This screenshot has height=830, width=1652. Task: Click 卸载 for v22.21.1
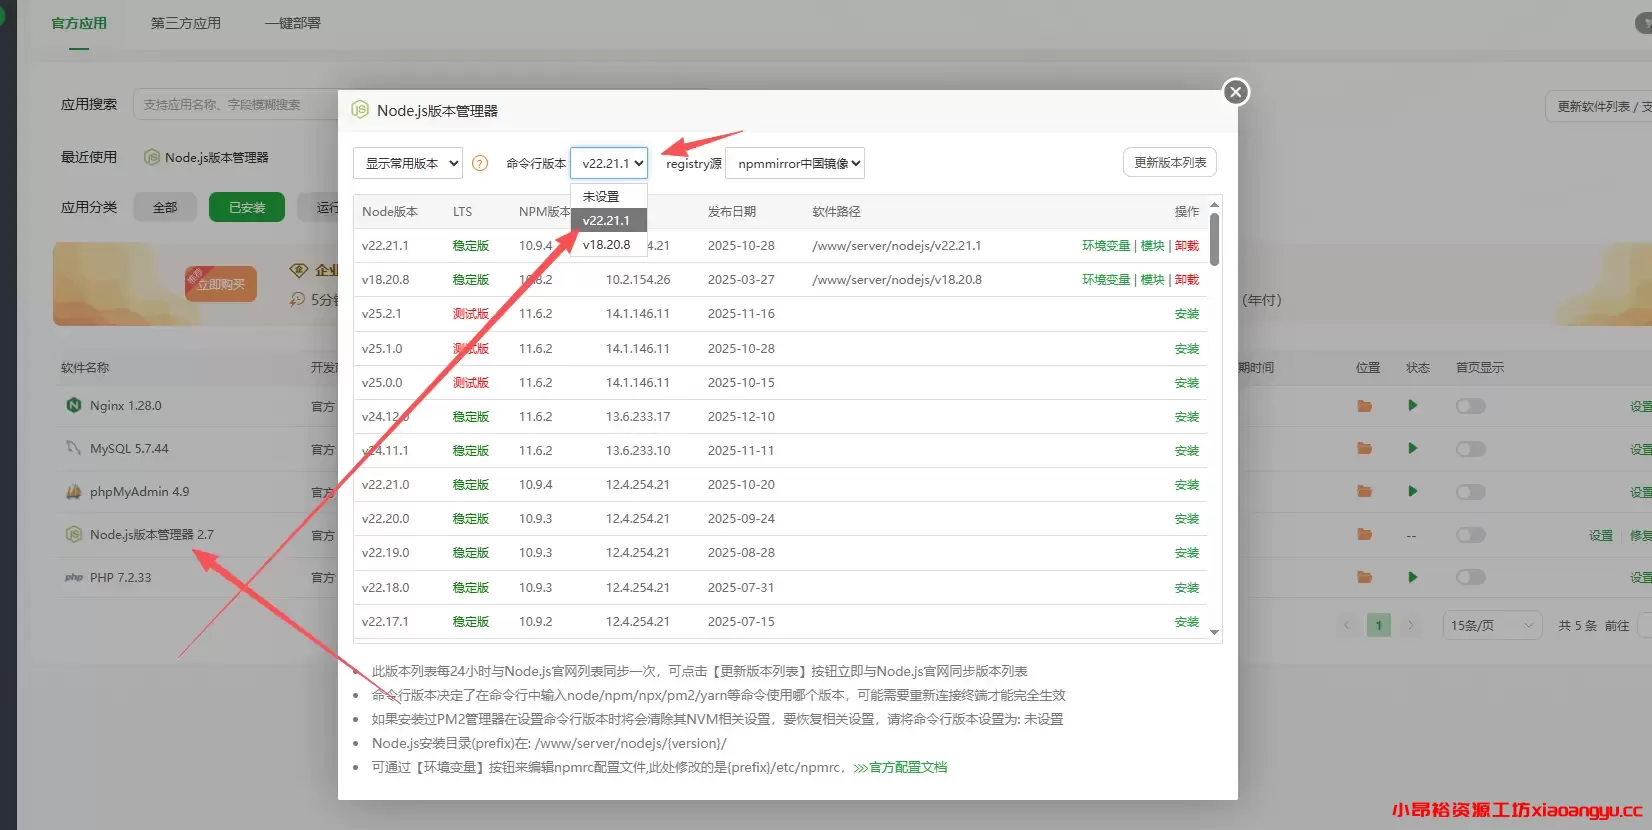tap(1187, 246)
